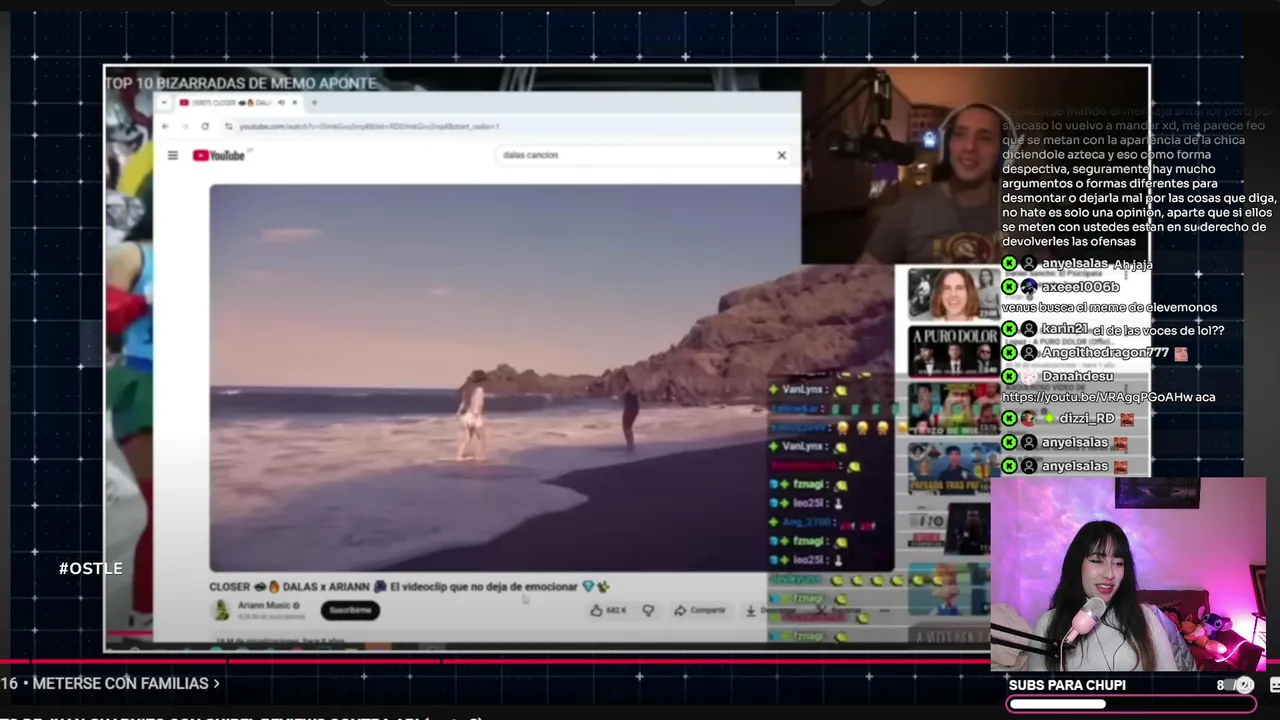The width and height of the screenshot is (1280, 720).
Task: Select the CLOSER DALAS browser tab
Action: tap(238, 102)
